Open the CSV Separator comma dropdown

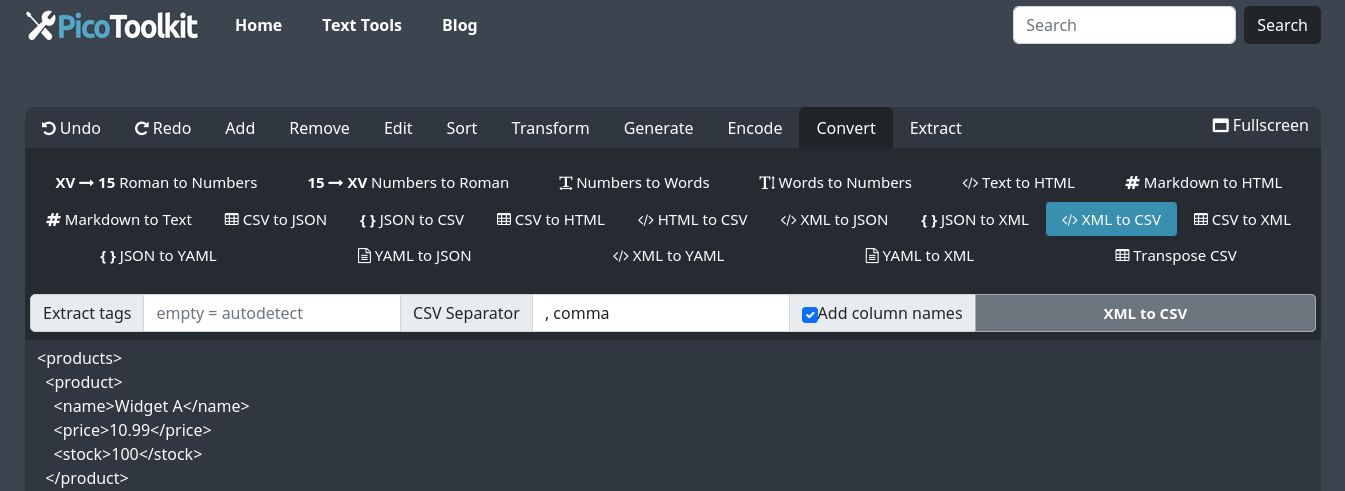(660, 313)
